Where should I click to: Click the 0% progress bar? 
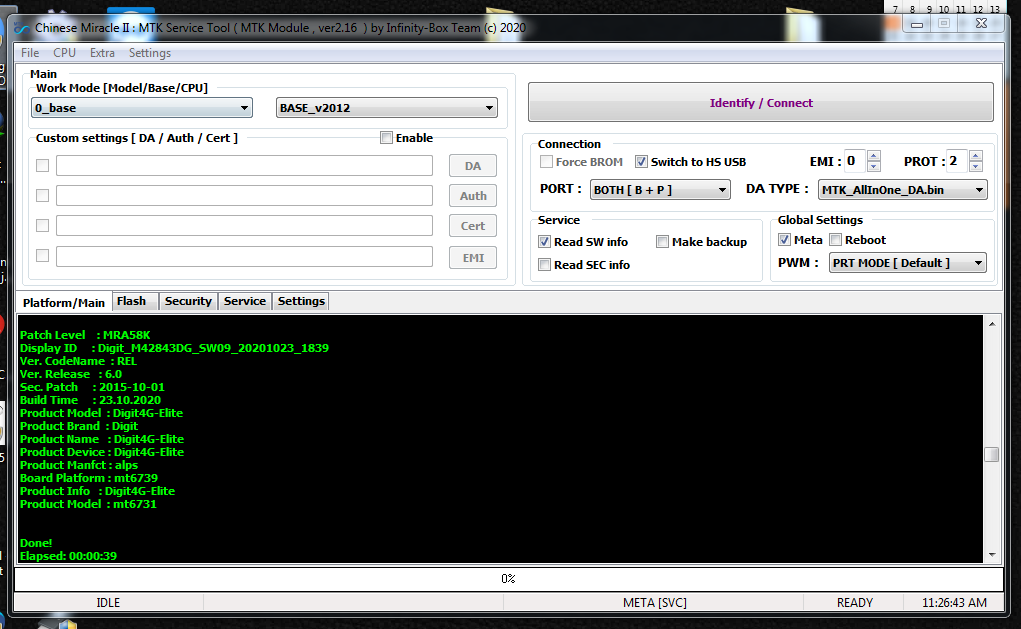click(509, 578)
